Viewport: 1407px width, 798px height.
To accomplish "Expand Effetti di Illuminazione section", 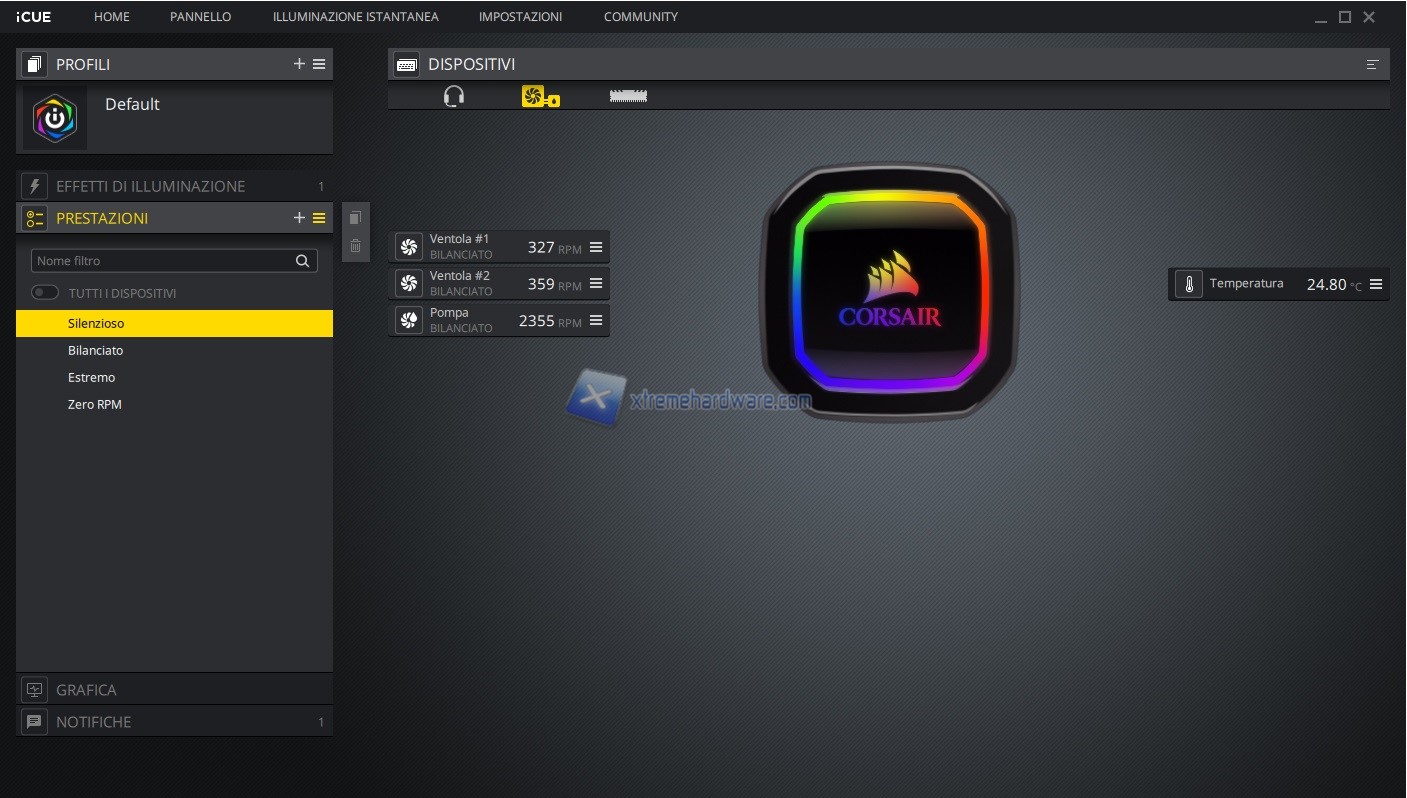I will 150,186.
